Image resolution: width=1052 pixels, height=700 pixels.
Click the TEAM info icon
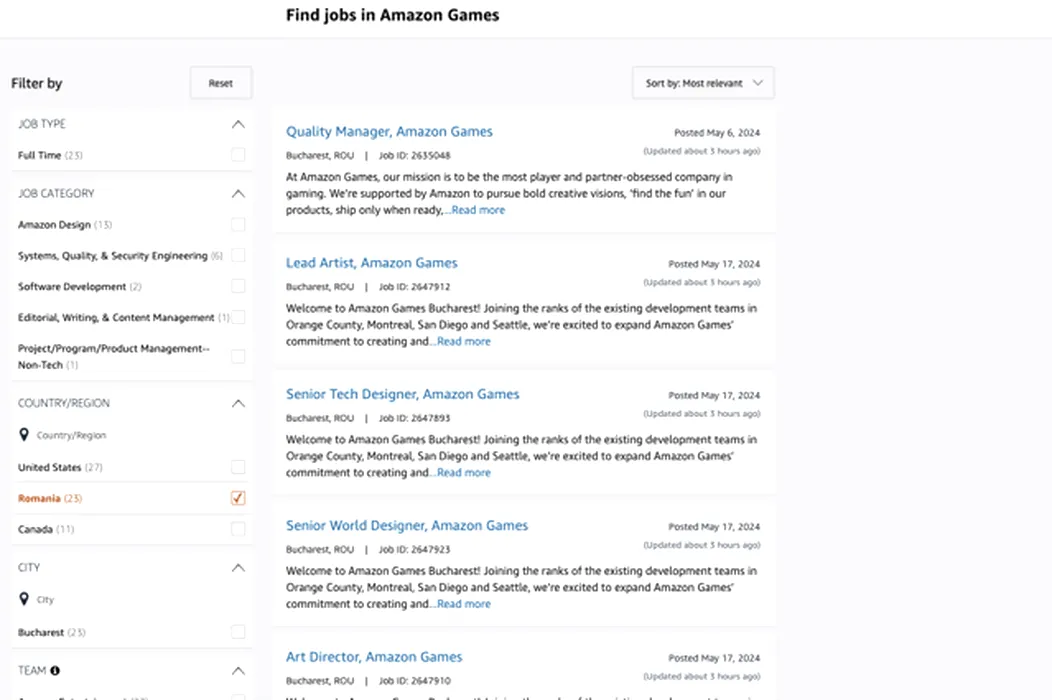coord(55,670)
